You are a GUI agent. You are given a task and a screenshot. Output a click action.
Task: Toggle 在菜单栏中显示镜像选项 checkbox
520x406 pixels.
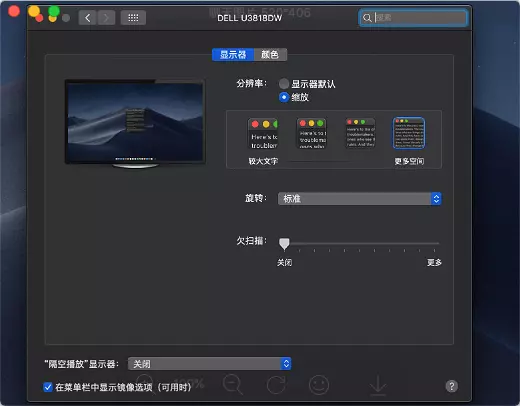coord(48,387)
